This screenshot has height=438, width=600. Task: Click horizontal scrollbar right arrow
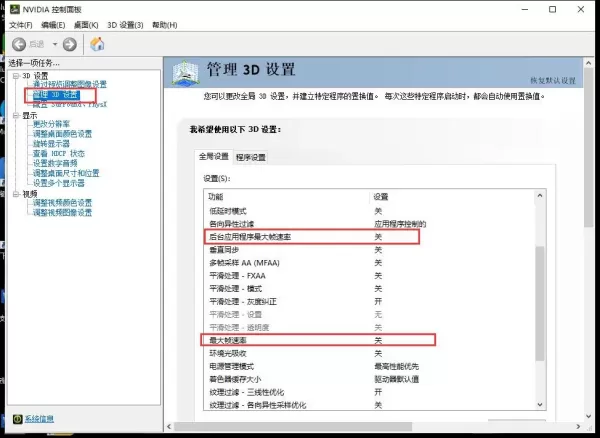point(578,426)
